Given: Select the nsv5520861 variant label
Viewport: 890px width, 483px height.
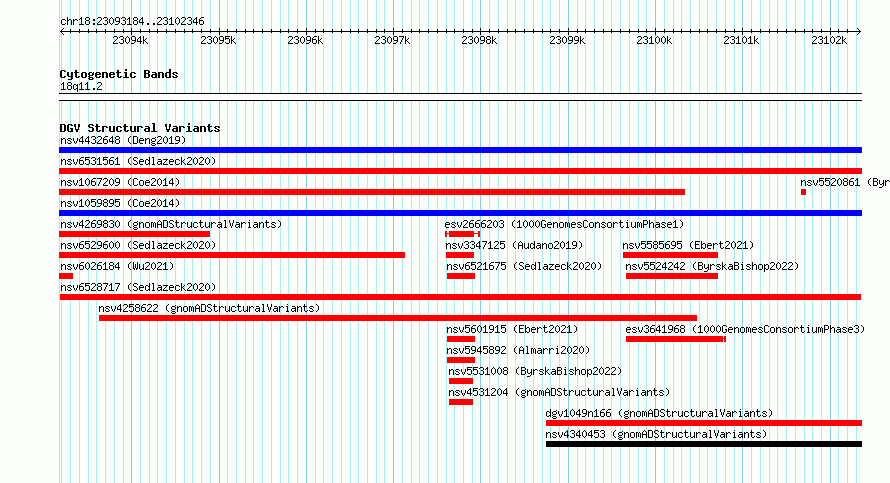Looking at the screenshot, I should [x=845, y=182].
